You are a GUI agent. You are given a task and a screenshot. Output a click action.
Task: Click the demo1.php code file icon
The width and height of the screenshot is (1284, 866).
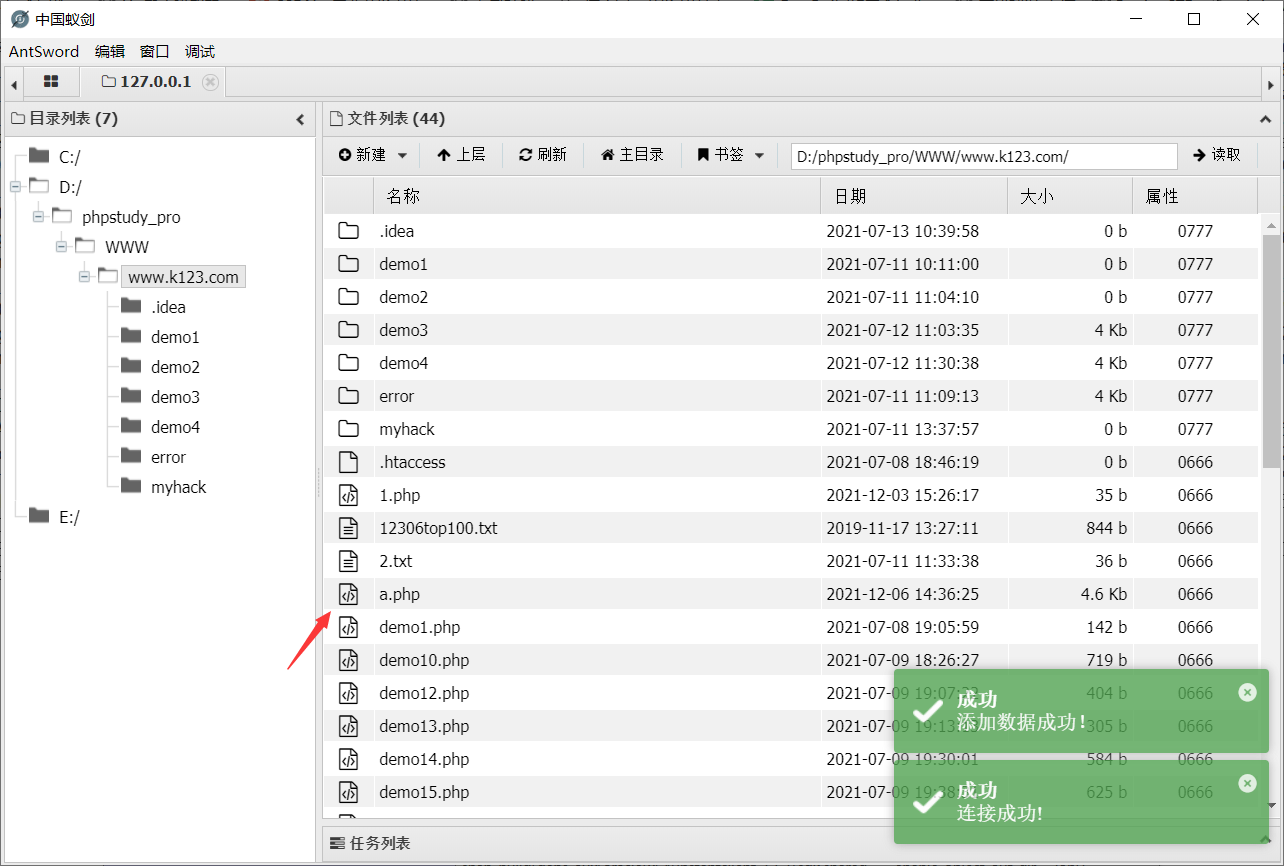pos(348,627)
